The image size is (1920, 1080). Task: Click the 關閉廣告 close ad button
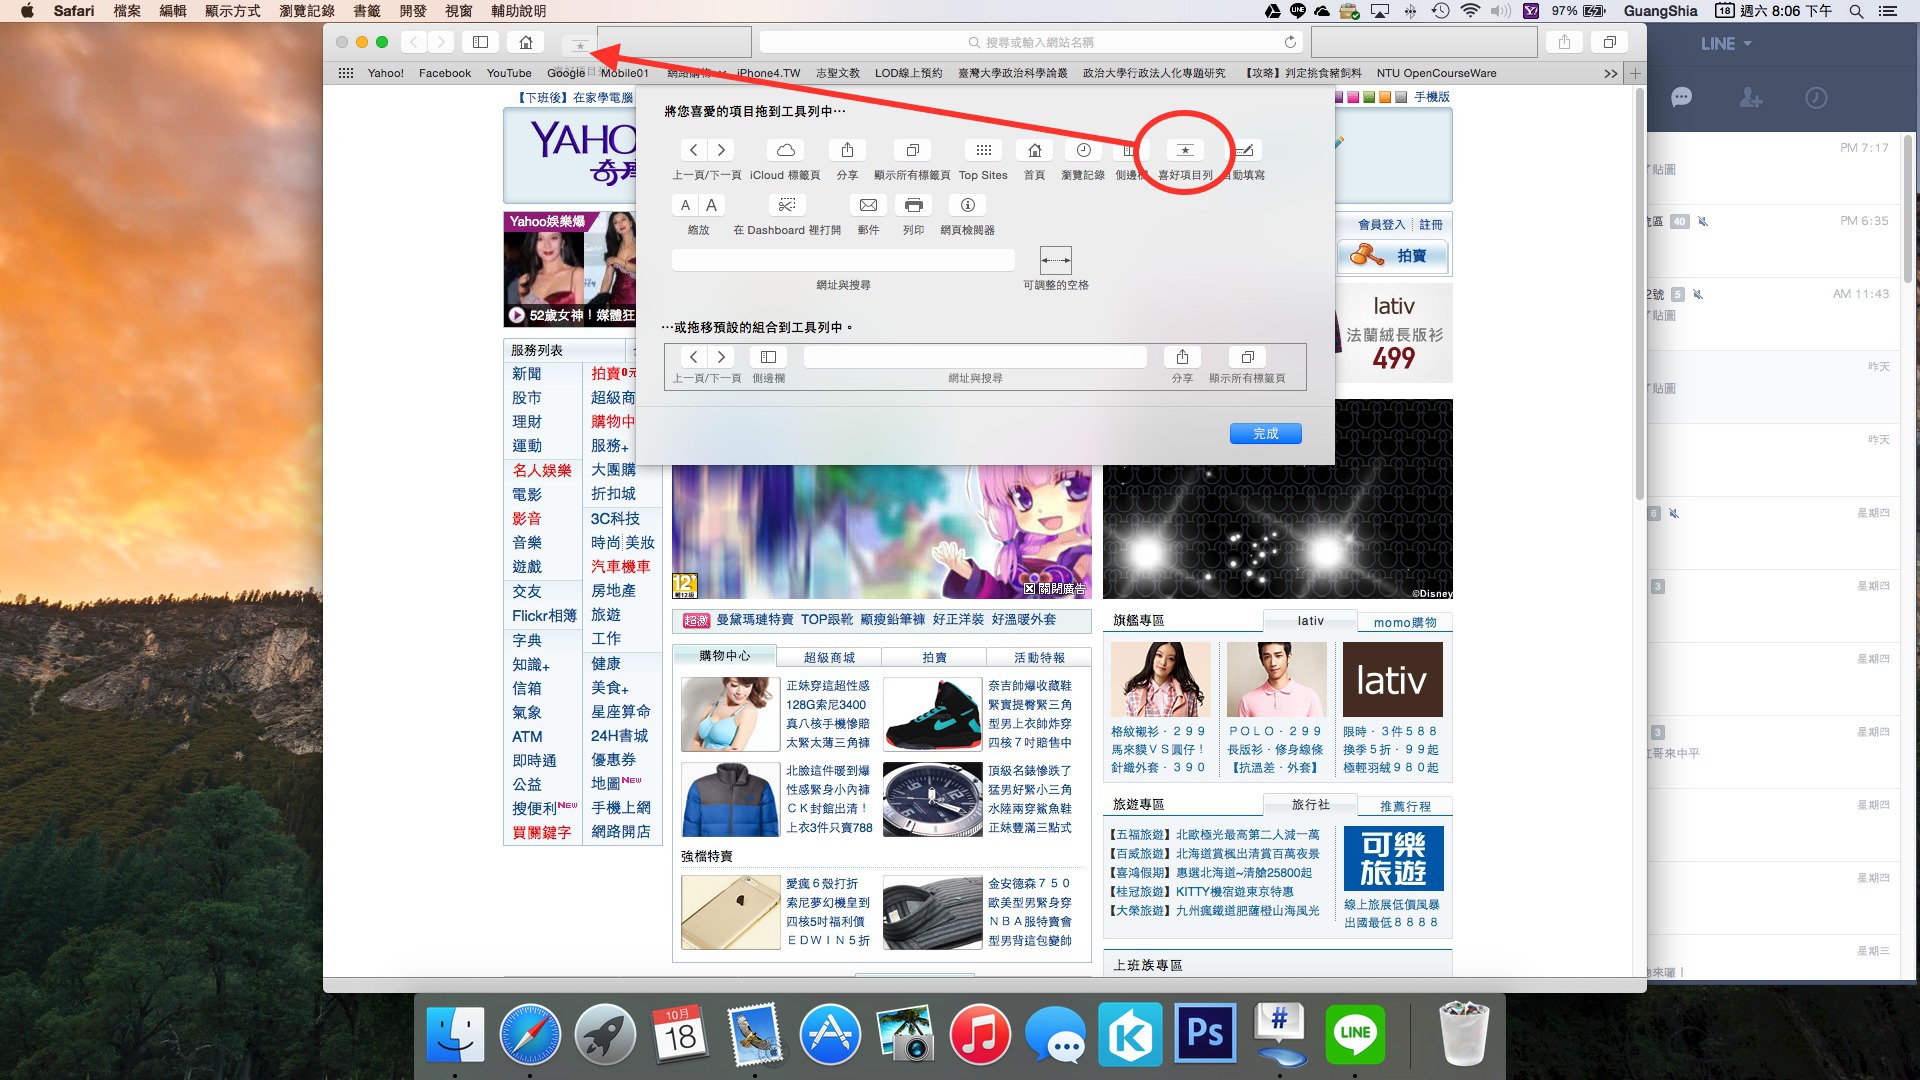(1054, 589)
